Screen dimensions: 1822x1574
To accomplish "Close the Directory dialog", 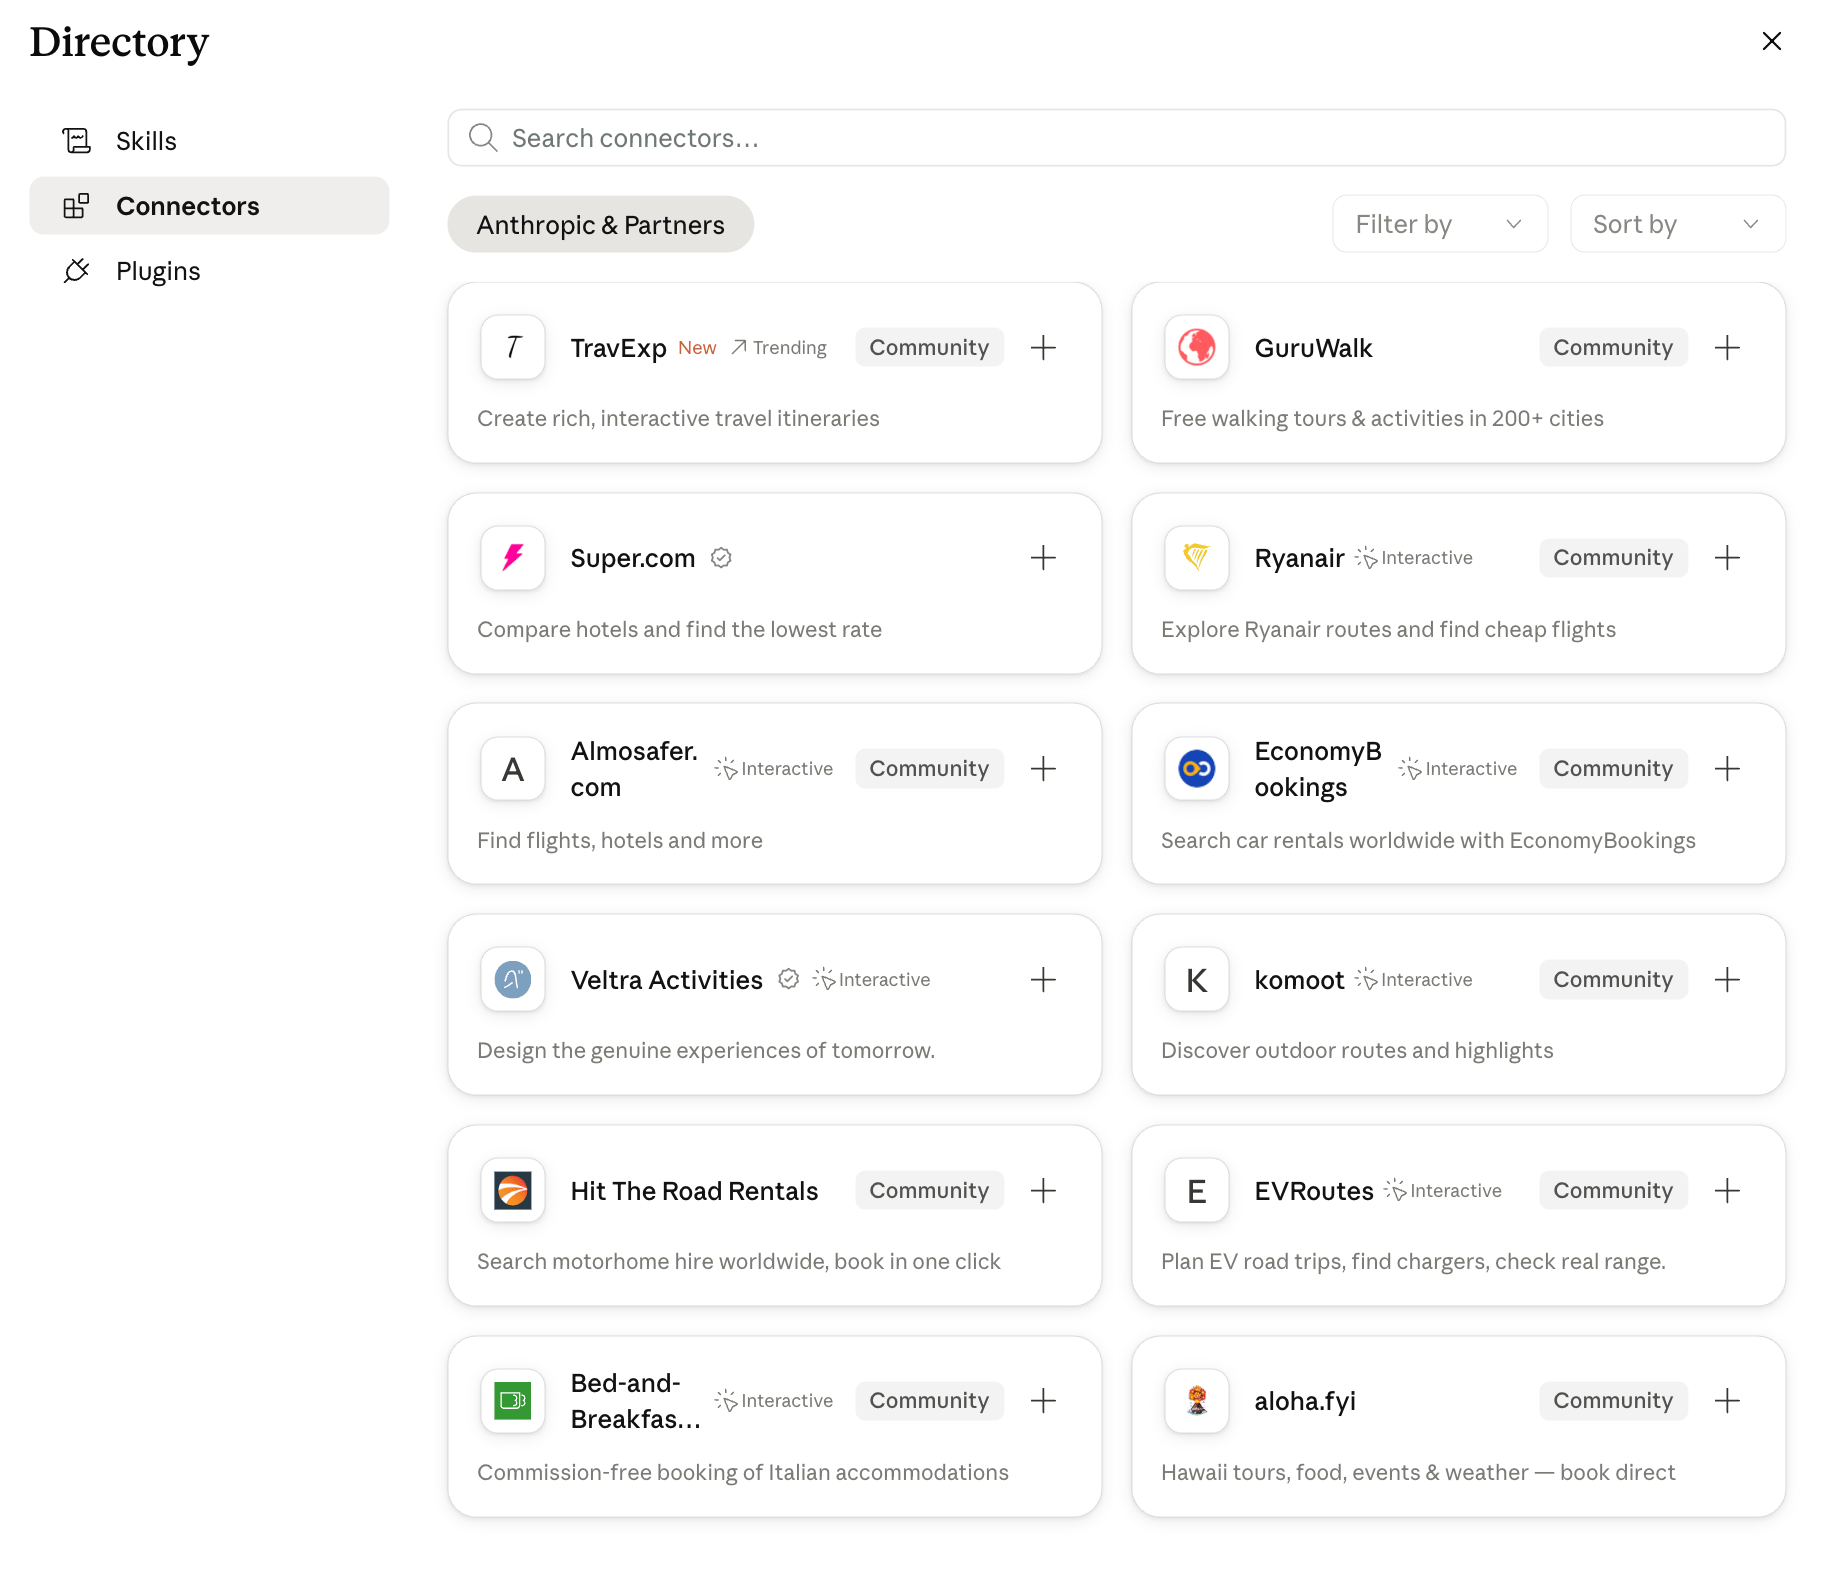I will pos(1772,41).
